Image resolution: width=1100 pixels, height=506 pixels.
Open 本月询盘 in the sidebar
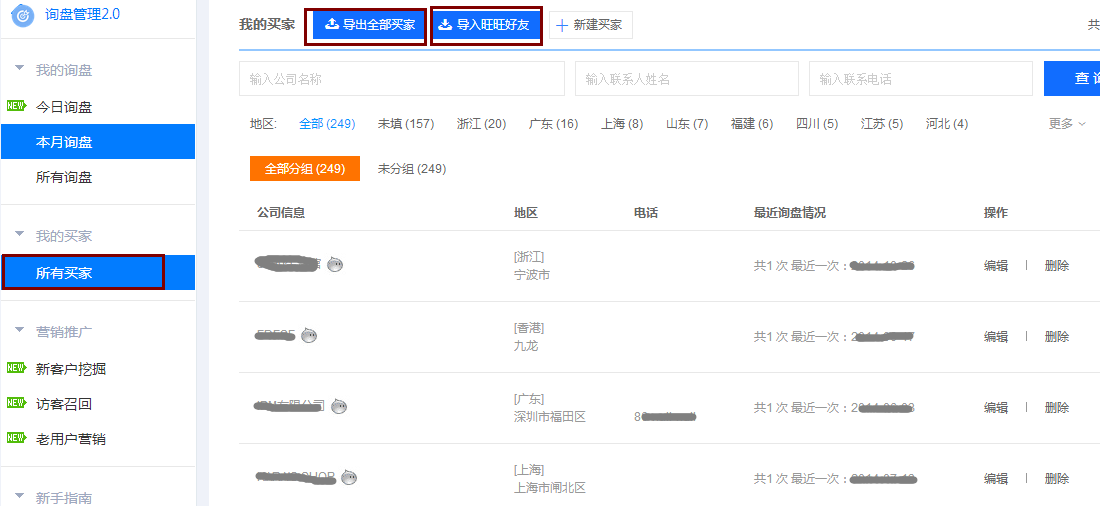(x=64, y=142)
